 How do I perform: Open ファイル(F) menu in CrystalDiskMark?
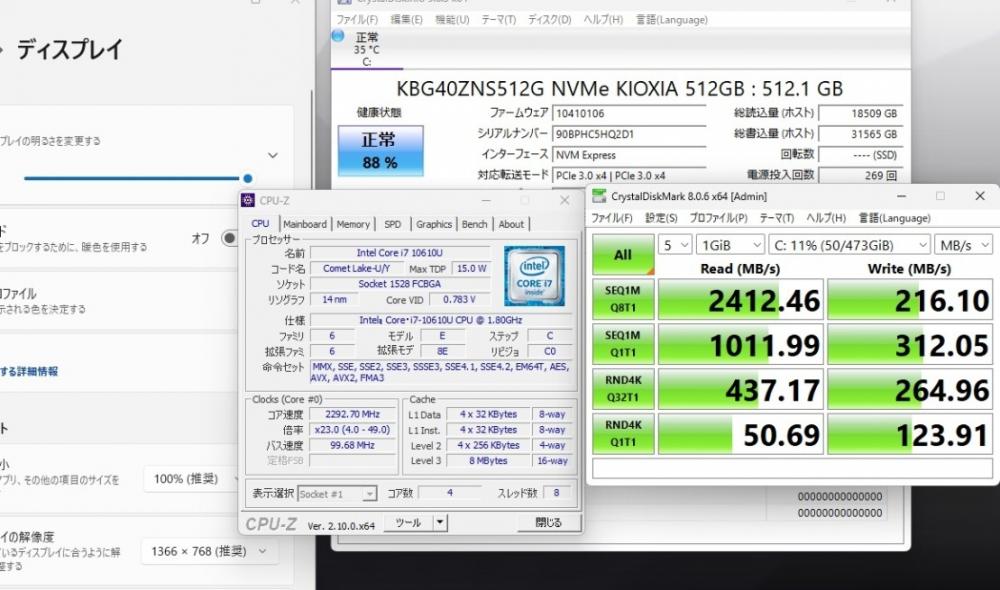[x=612, y=218]
